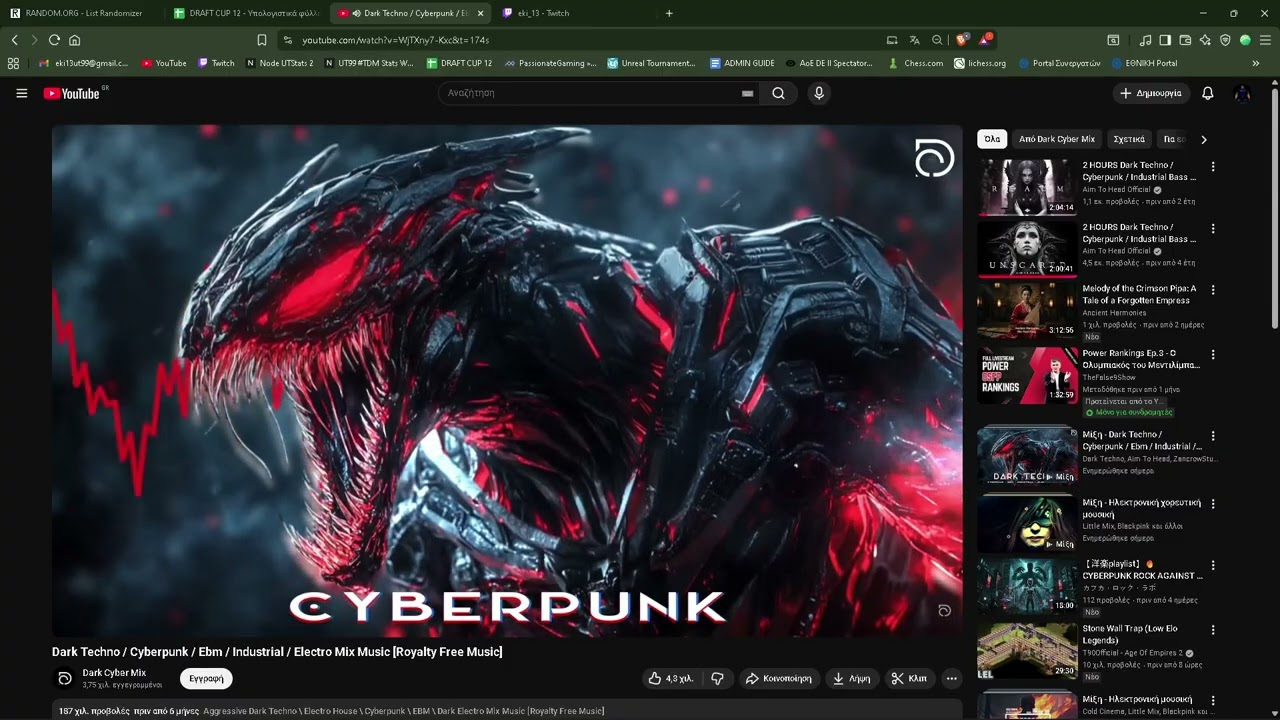Dislike the video with thumbs-down
The image size is (1280, 720).
click(717, 678)
